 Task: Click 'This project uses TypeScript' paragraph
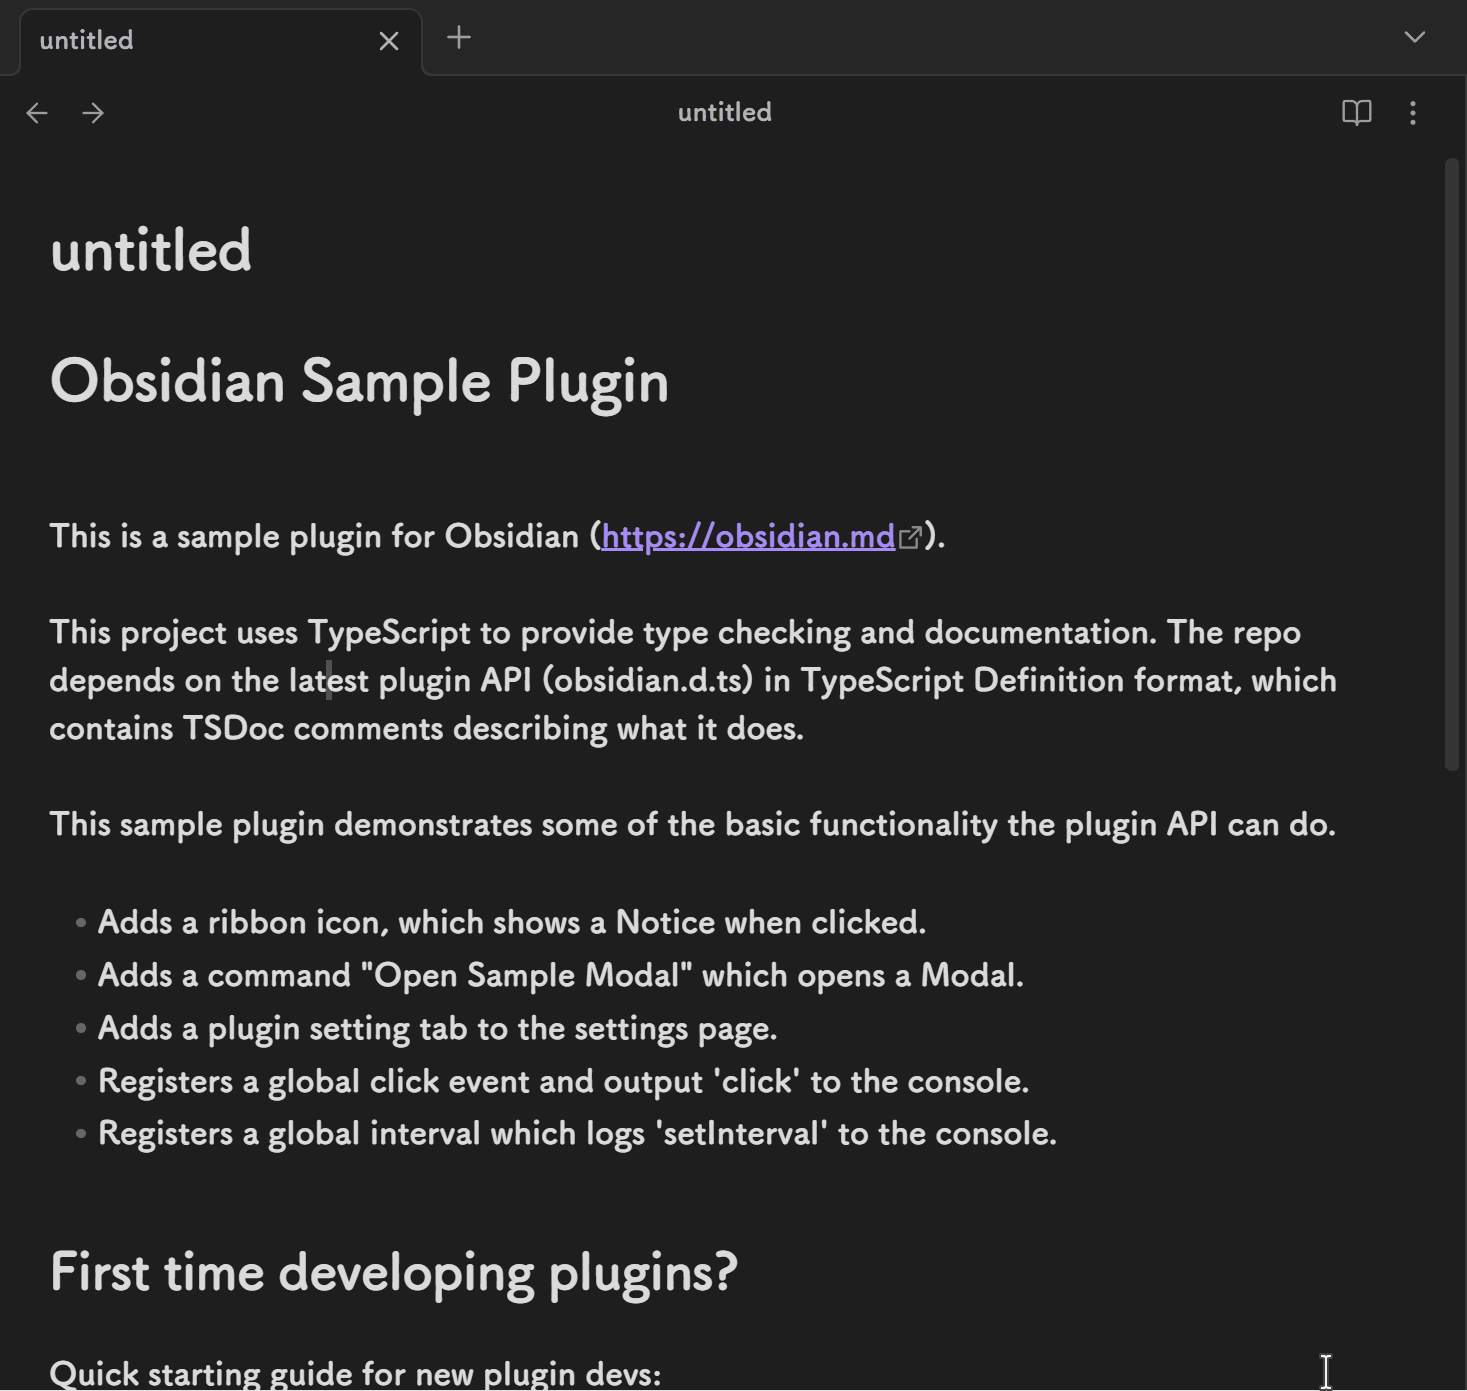click(x=693, y=681)
